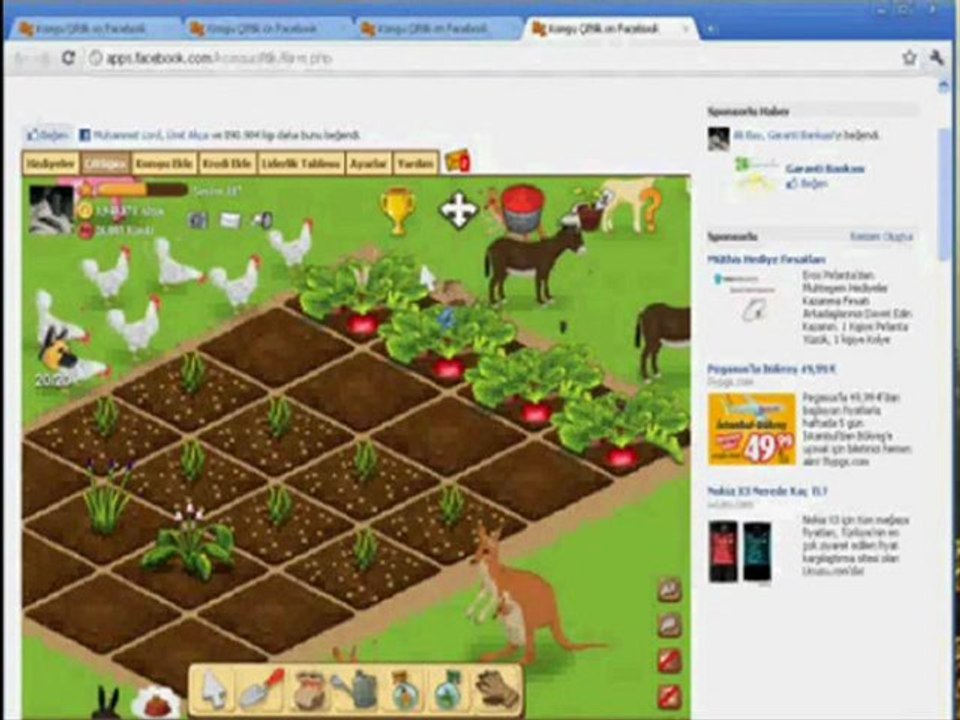Click the camera snapshot icon
The width and height of the screenshot is (960, 720).
198,220
